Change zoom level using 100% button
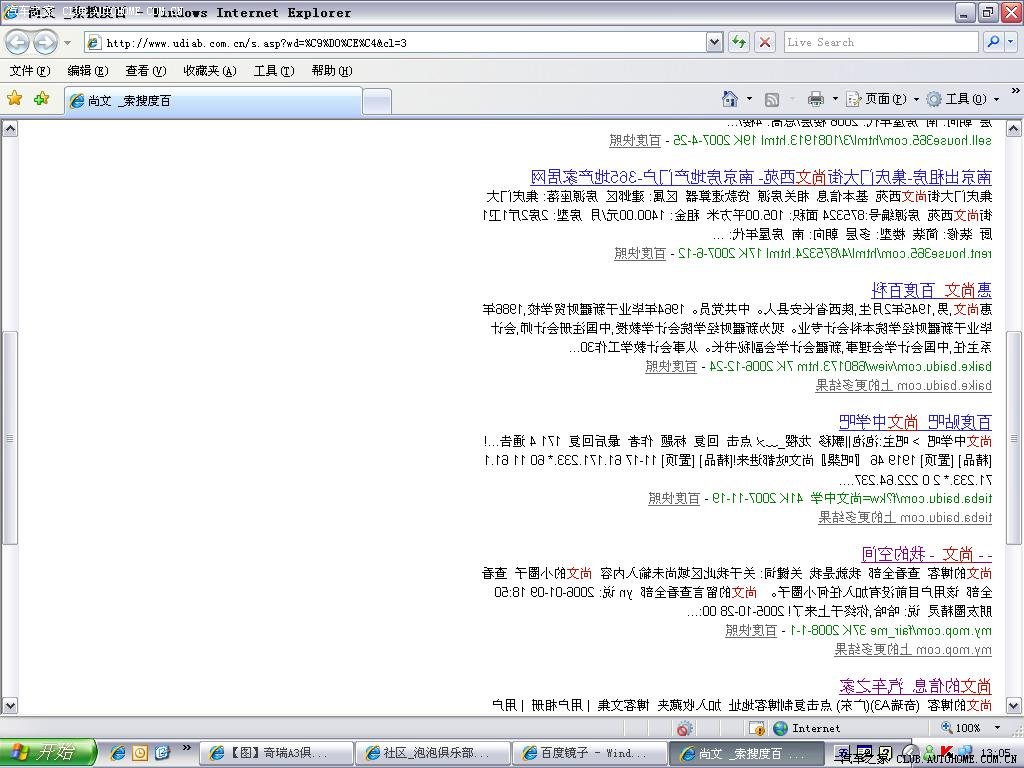 point(961,728)
